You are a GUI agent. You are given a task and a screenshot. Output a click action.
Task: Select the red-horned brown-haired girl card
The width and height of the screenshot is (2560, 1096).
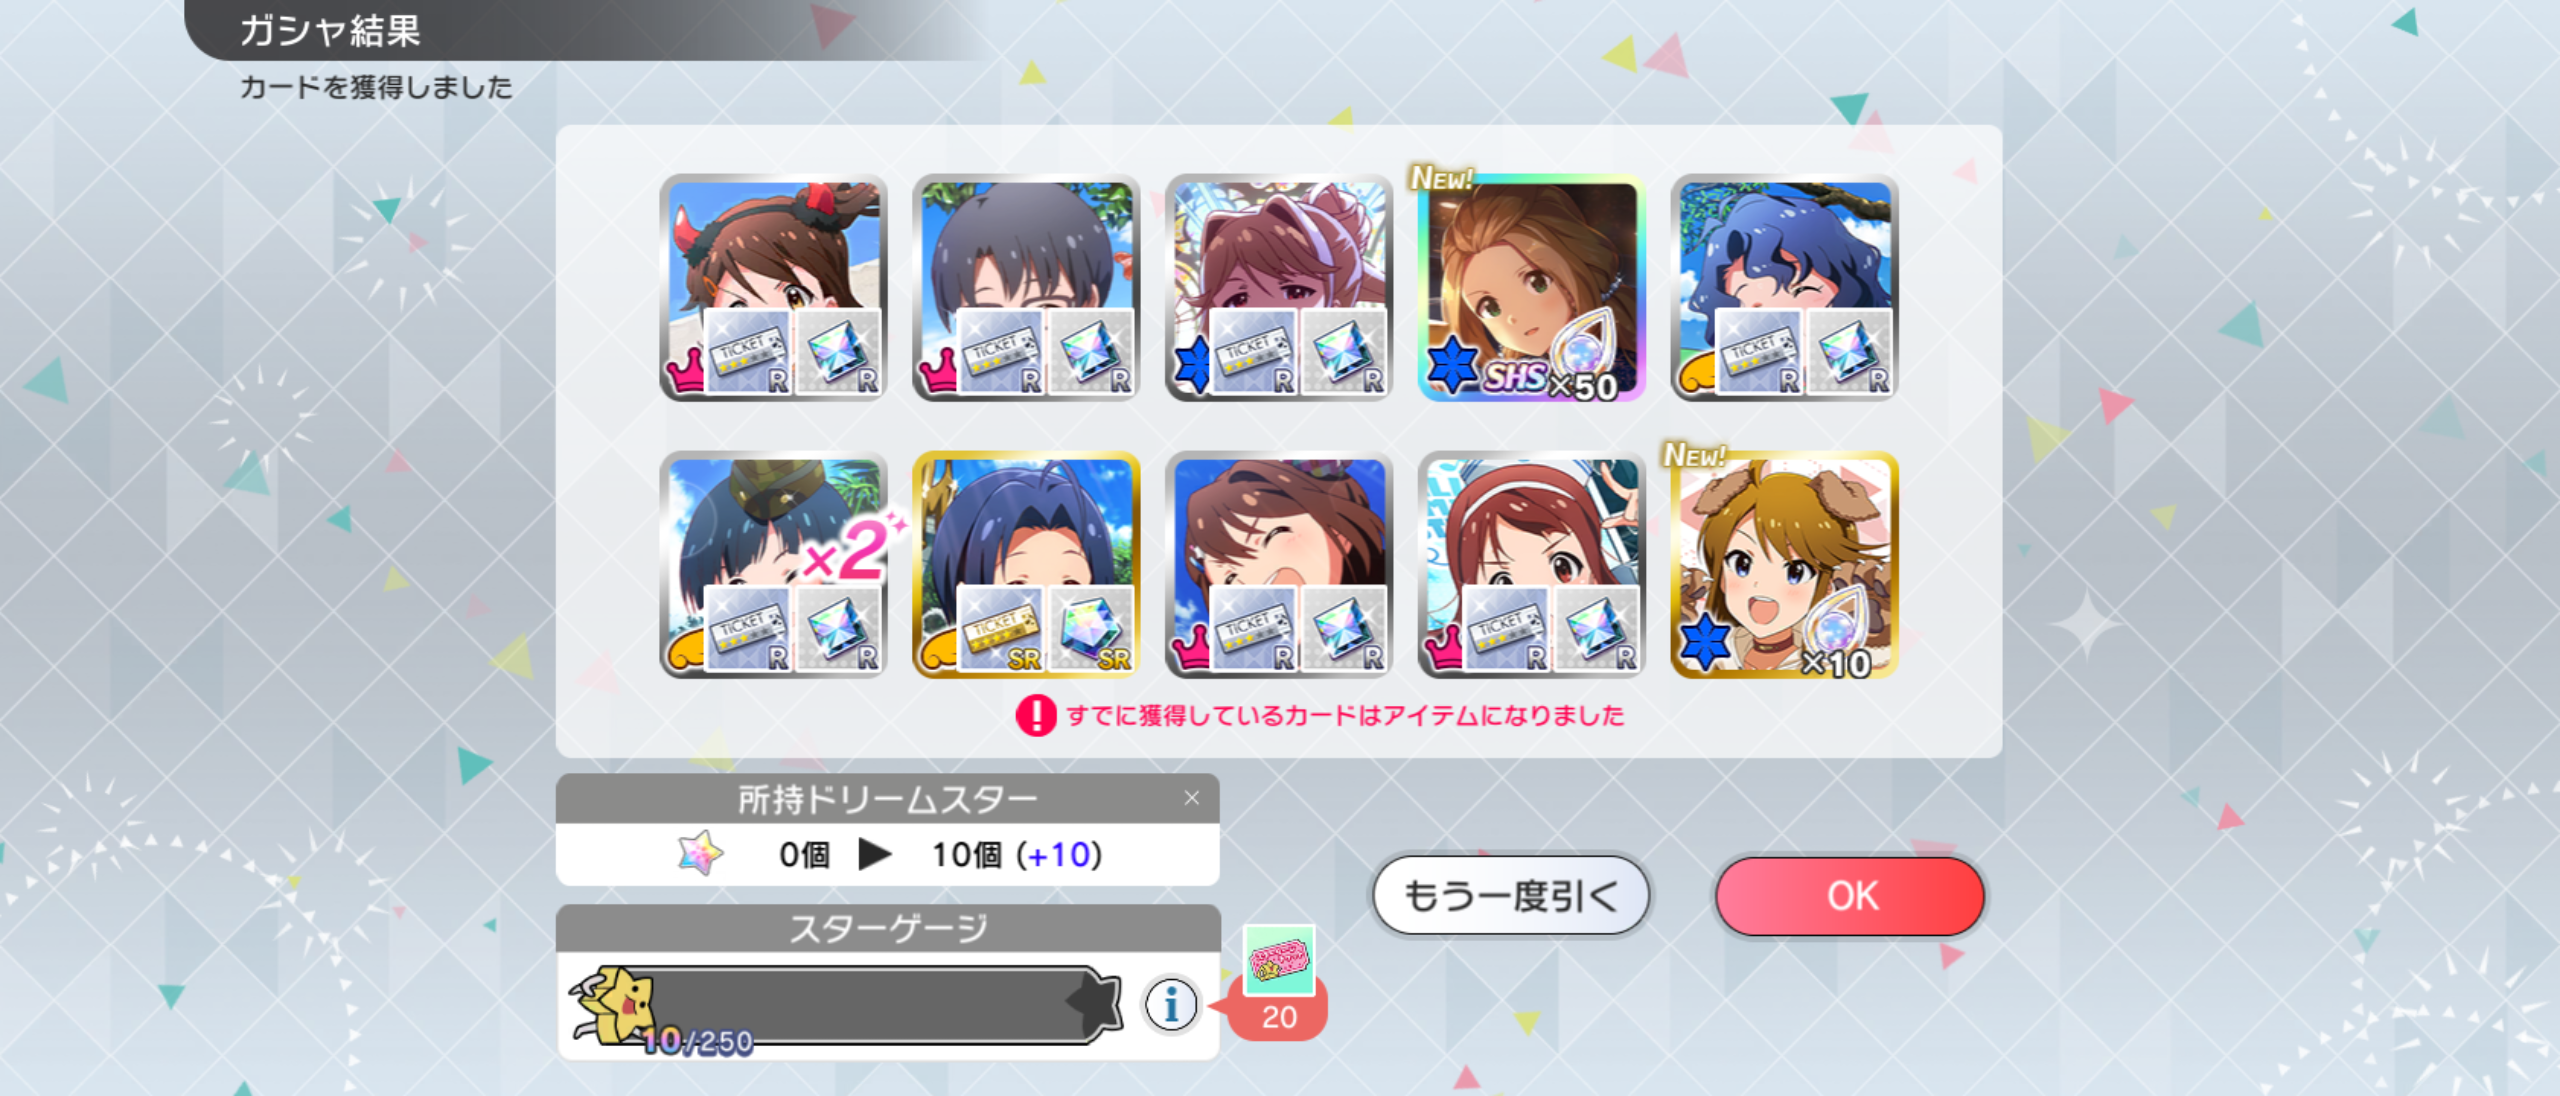773,288
